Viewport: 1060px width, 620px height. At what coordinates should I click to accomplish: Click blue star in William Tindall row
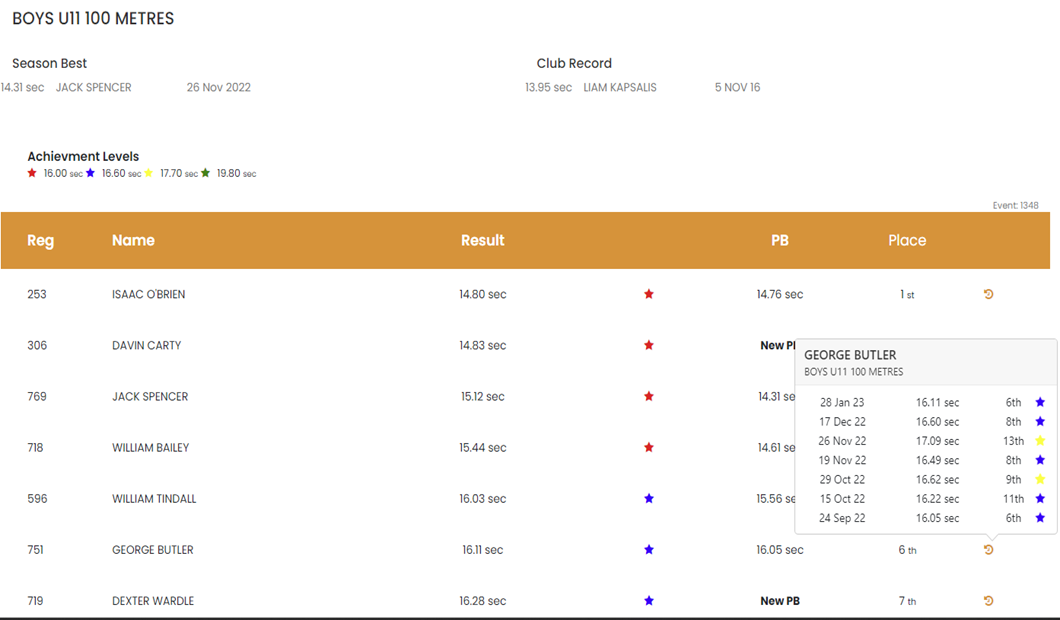coord(649,498)
